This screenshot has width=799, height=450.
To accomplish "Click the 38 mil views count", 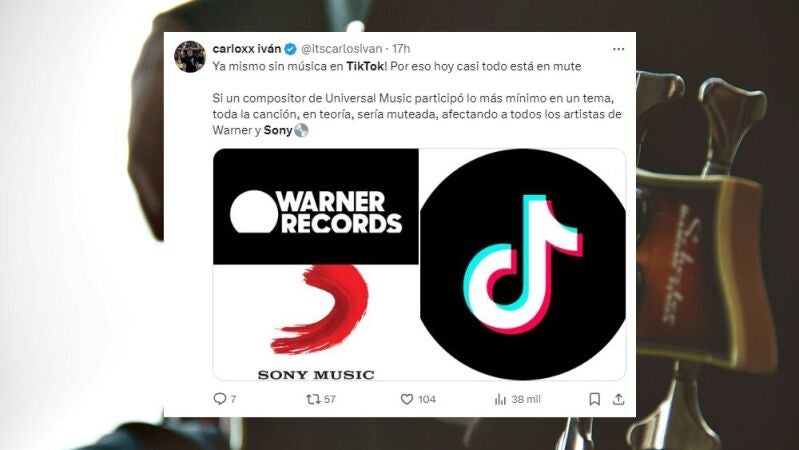I will (526, 399).
